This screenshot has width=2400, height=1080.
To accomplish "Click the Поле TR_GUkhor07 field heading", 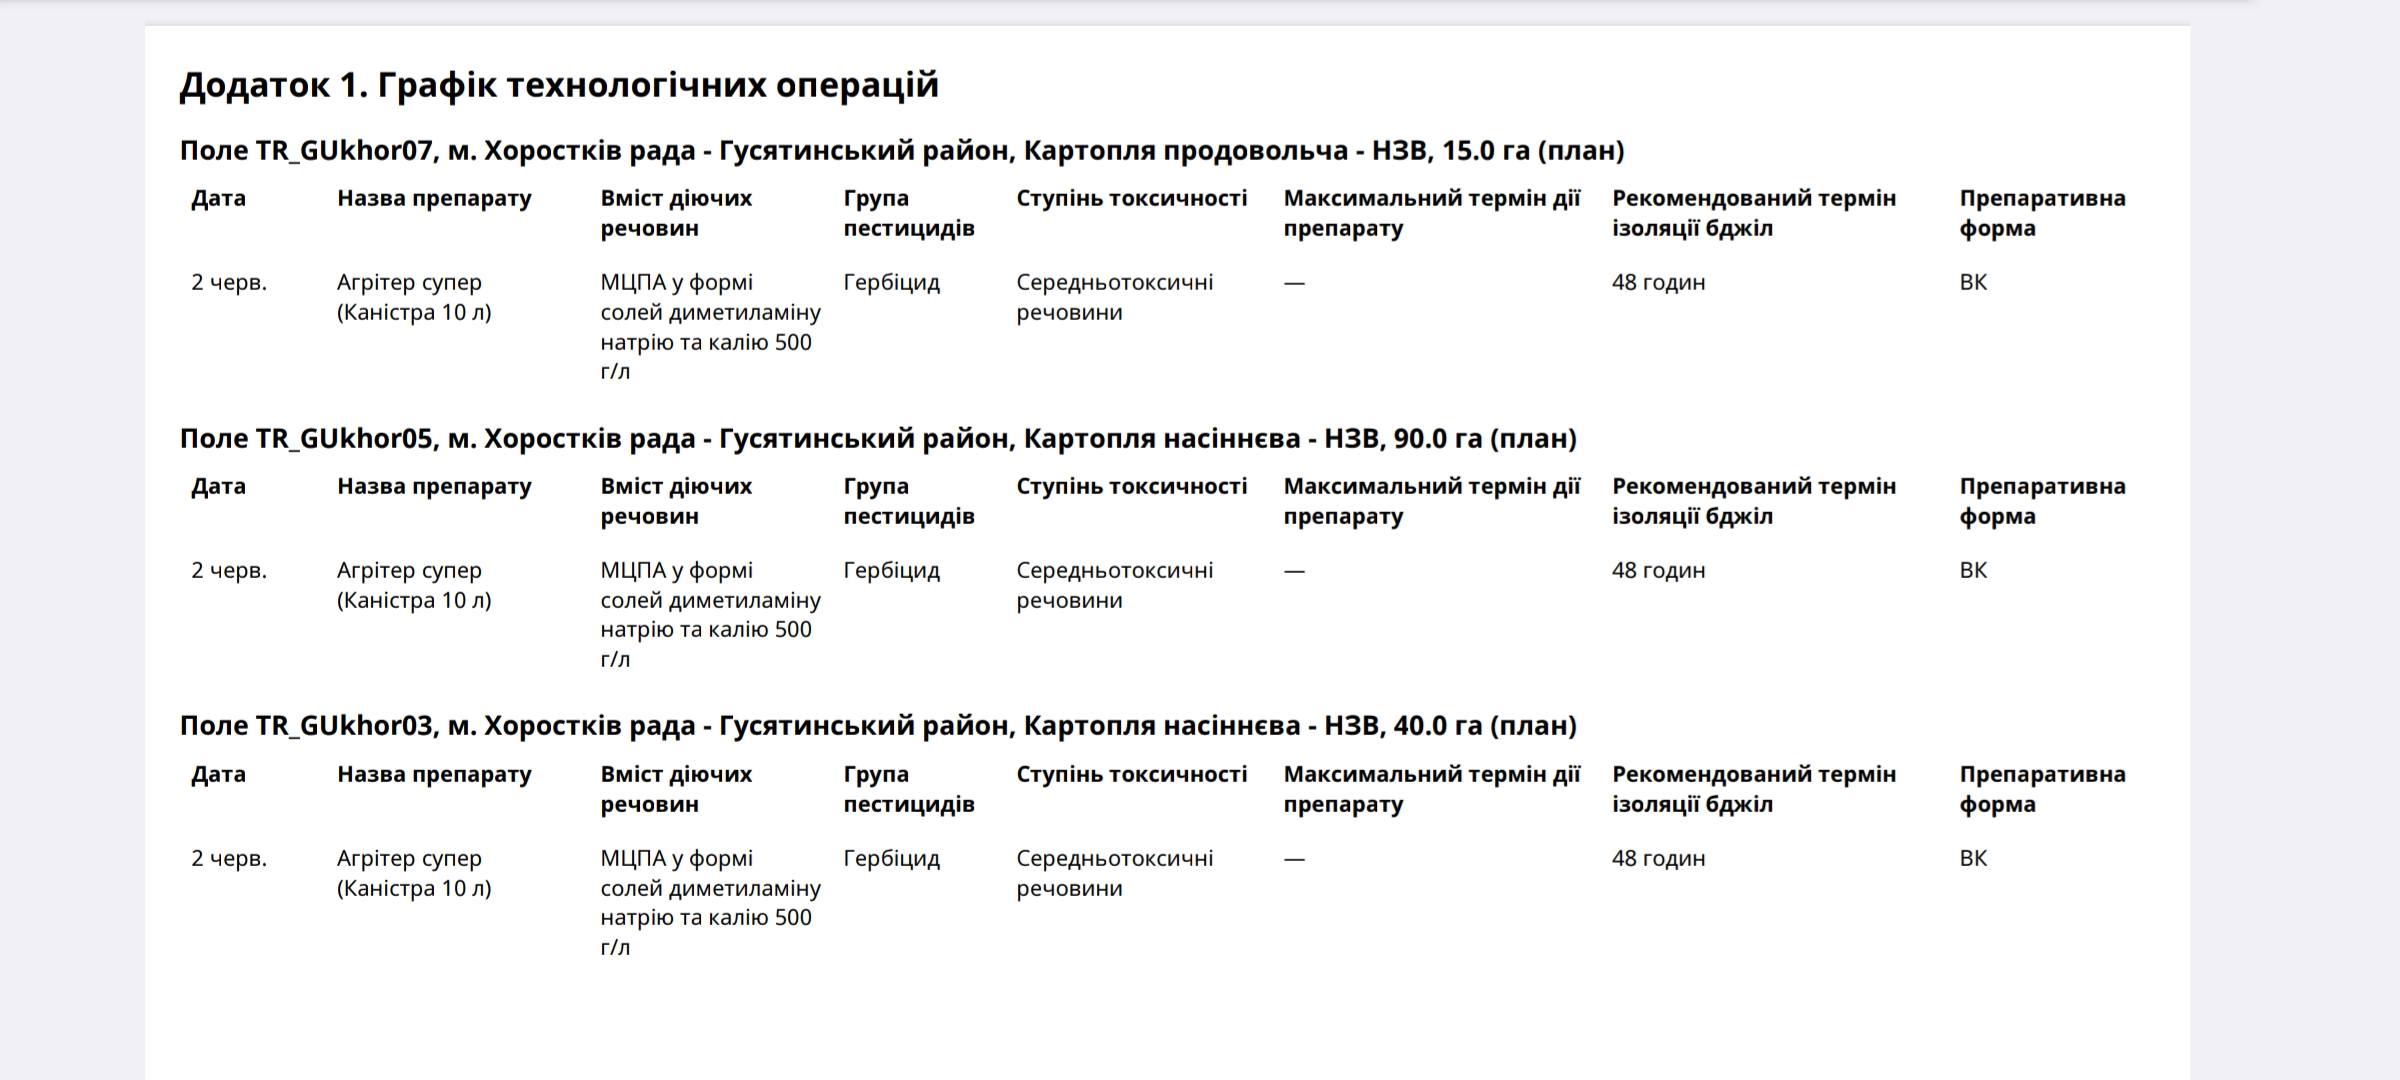I will 901,151.
